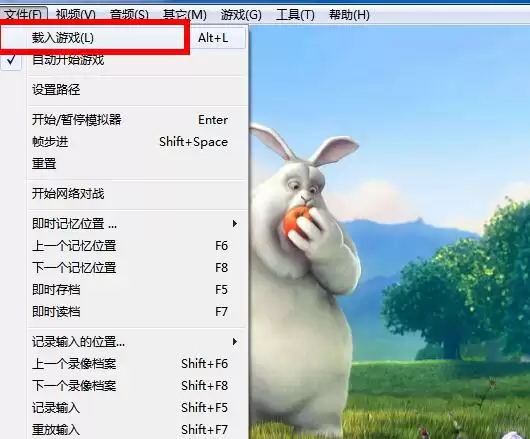Image resolution: width=530 pixels, height=439 pixels.
Task: Choose 开始/暂停模拟器 menu item
Action: pyautogui.click(x=123, y=120)
